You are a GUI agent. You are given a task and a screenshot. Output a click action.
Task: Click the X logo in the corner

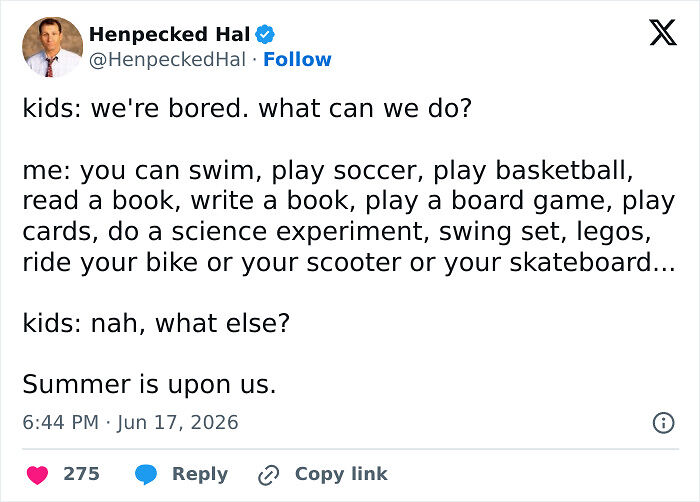pyautogui.click(x=663, y=32)
